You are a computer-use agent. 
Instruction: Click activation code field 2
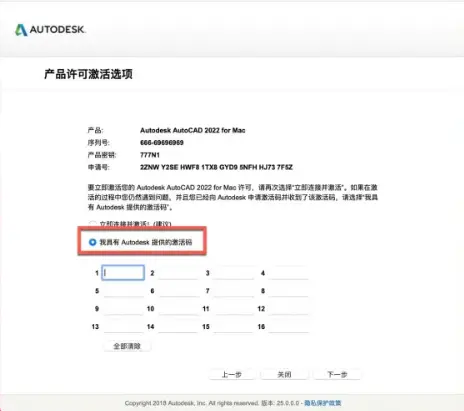[178, 273]
